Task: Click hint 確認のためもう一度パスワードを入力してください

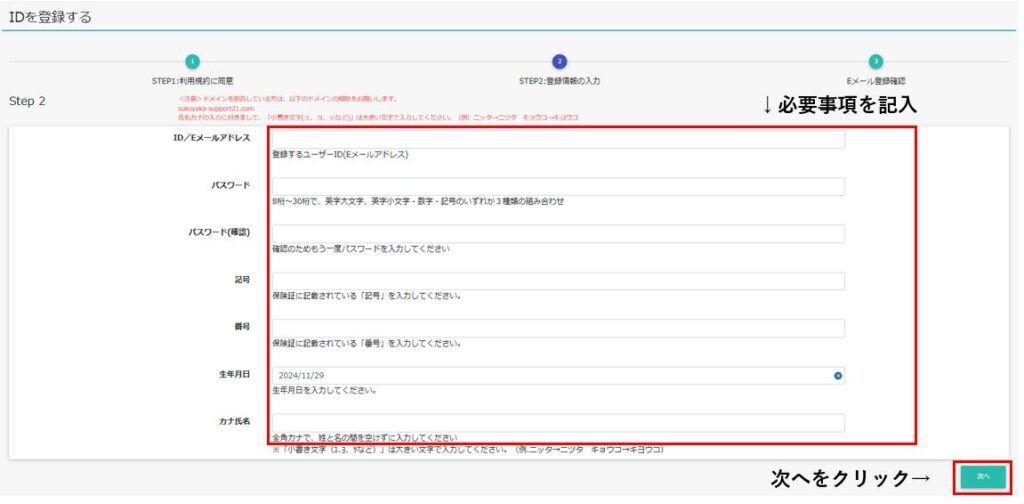Action: (361, 249)
